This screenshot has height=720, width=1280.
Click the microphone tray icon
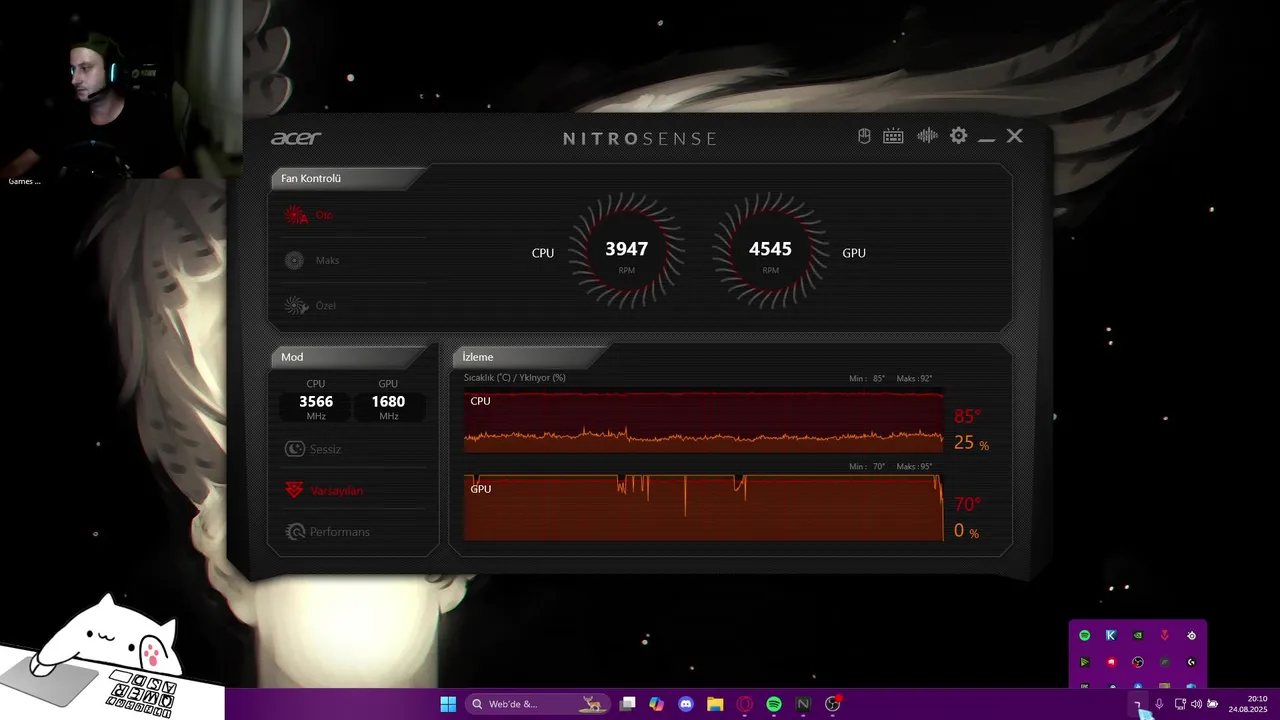[x=1159, y=704]
